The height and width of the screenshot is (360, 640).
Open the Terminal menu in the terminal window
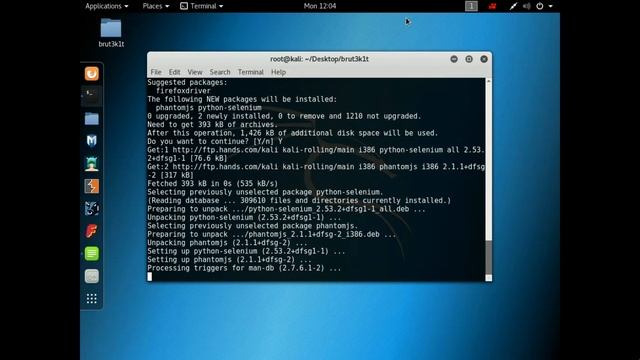click(251, 72)
